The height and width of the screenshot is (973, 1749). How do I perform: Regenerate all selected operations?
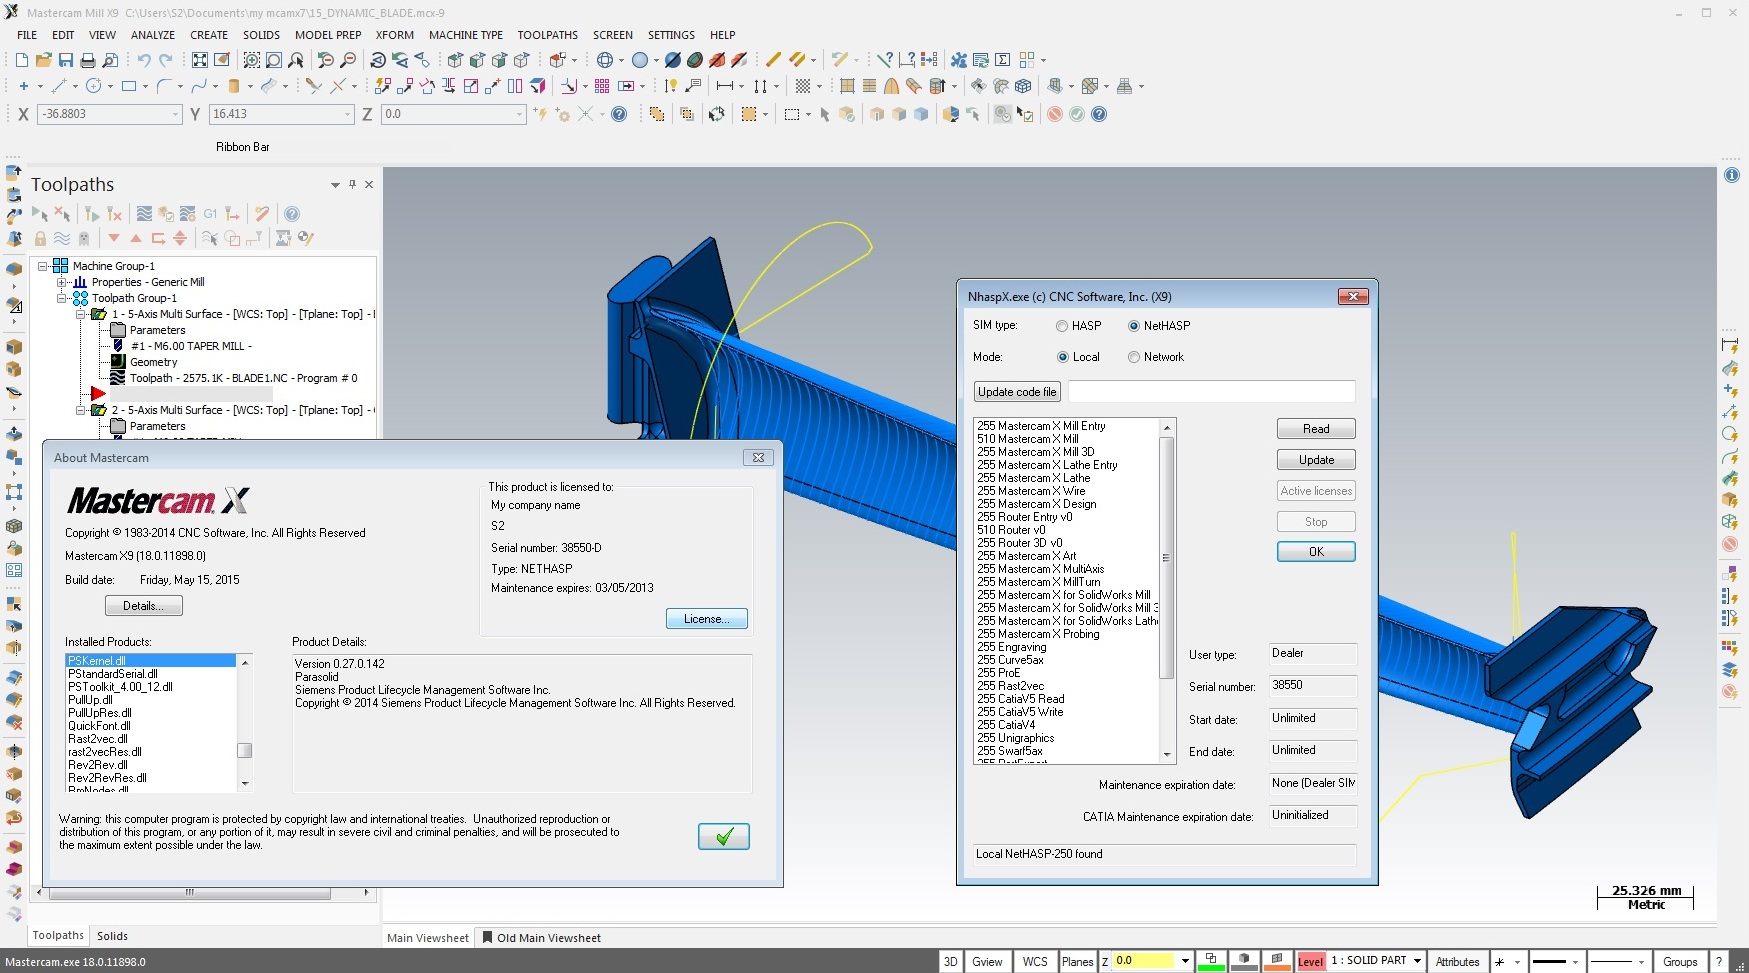(92, 214)
